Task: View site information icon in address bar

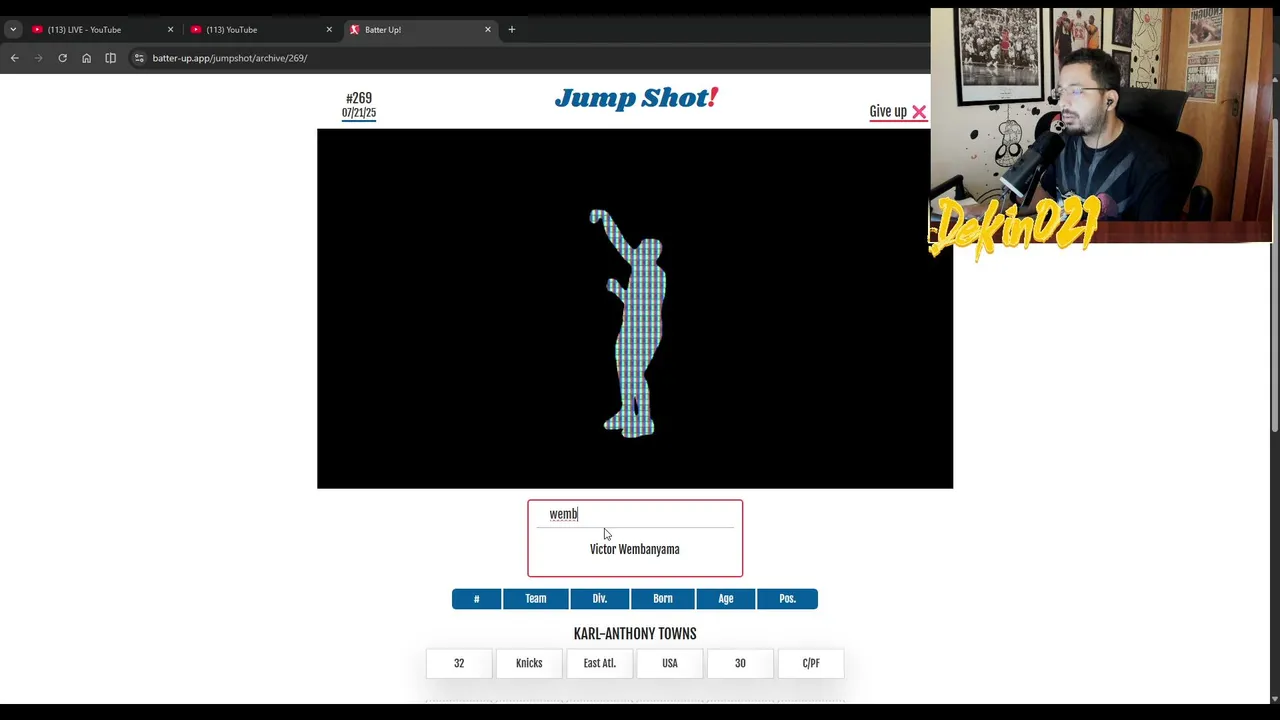Action: [139, 58]
